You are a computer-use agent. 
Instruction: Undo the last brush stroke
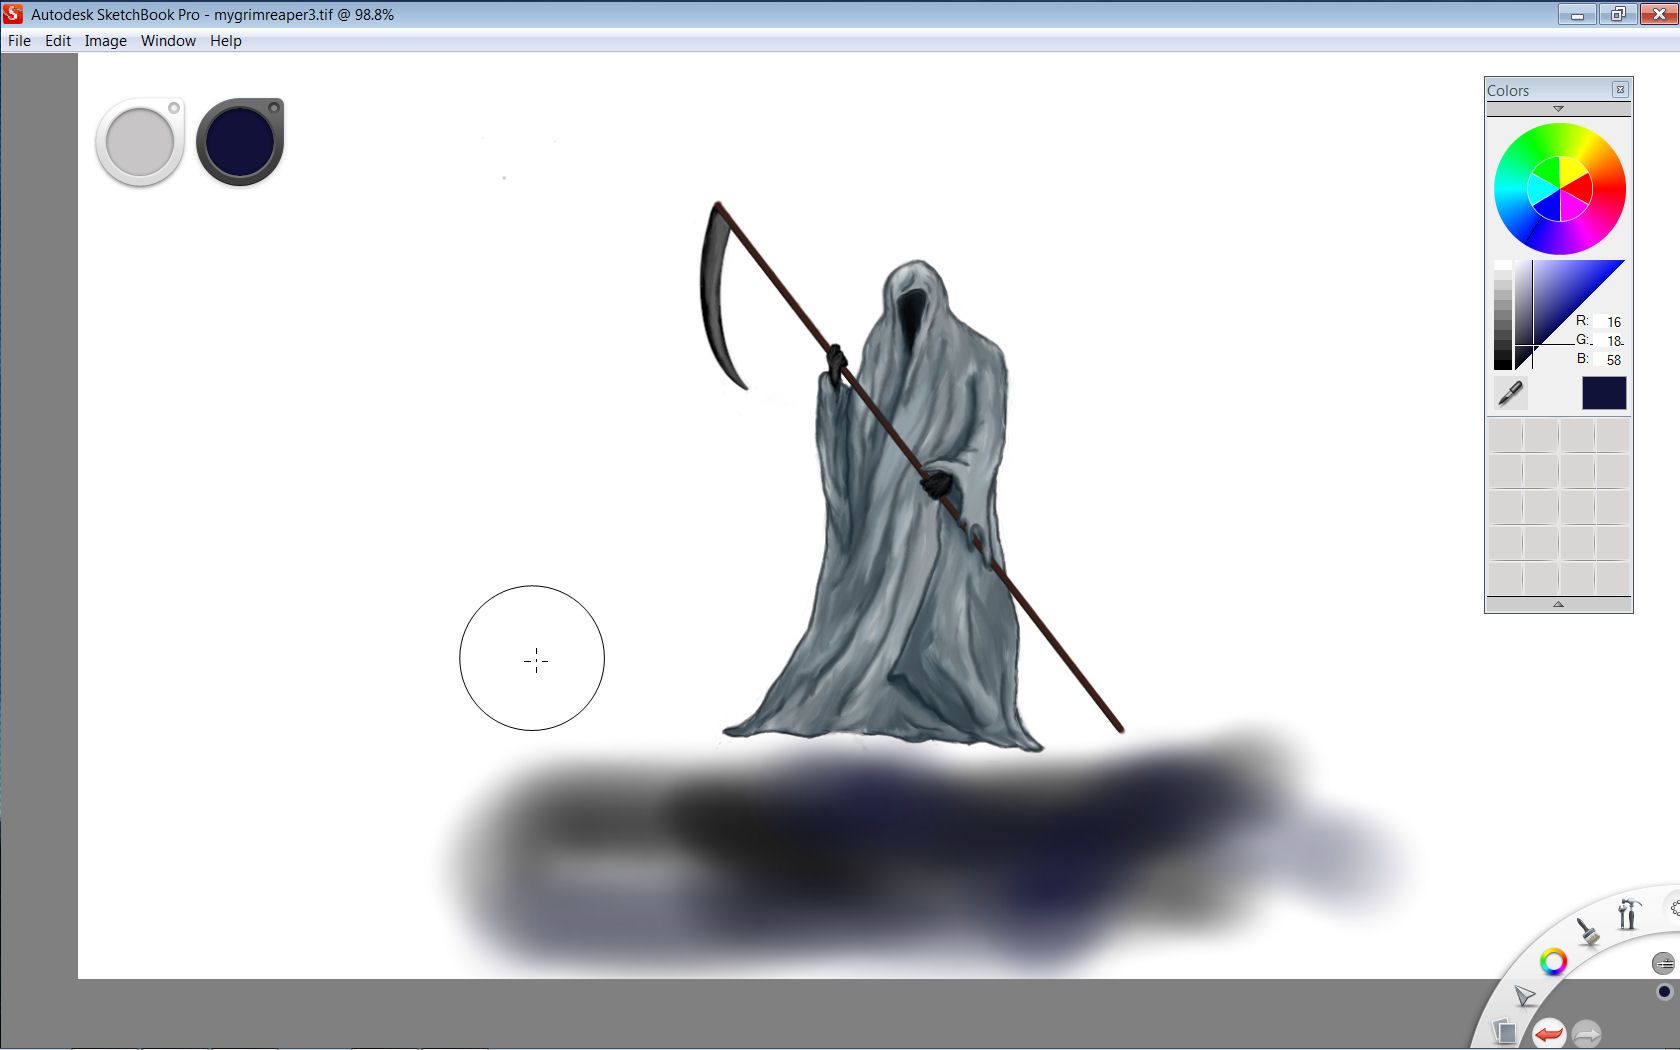click(1551, 1034)
